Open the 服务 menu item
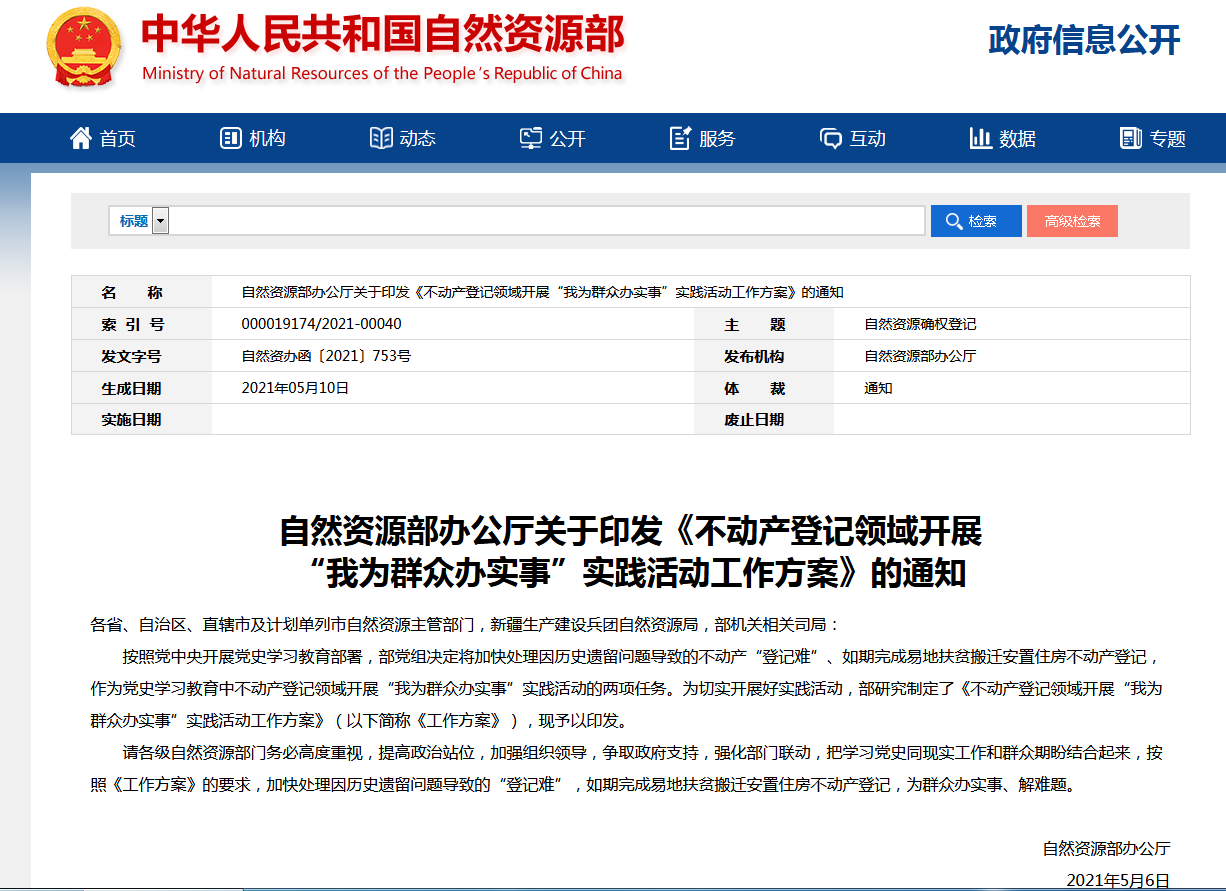The height and width of the screenshot is (891, 1226). tap(717, 139)
